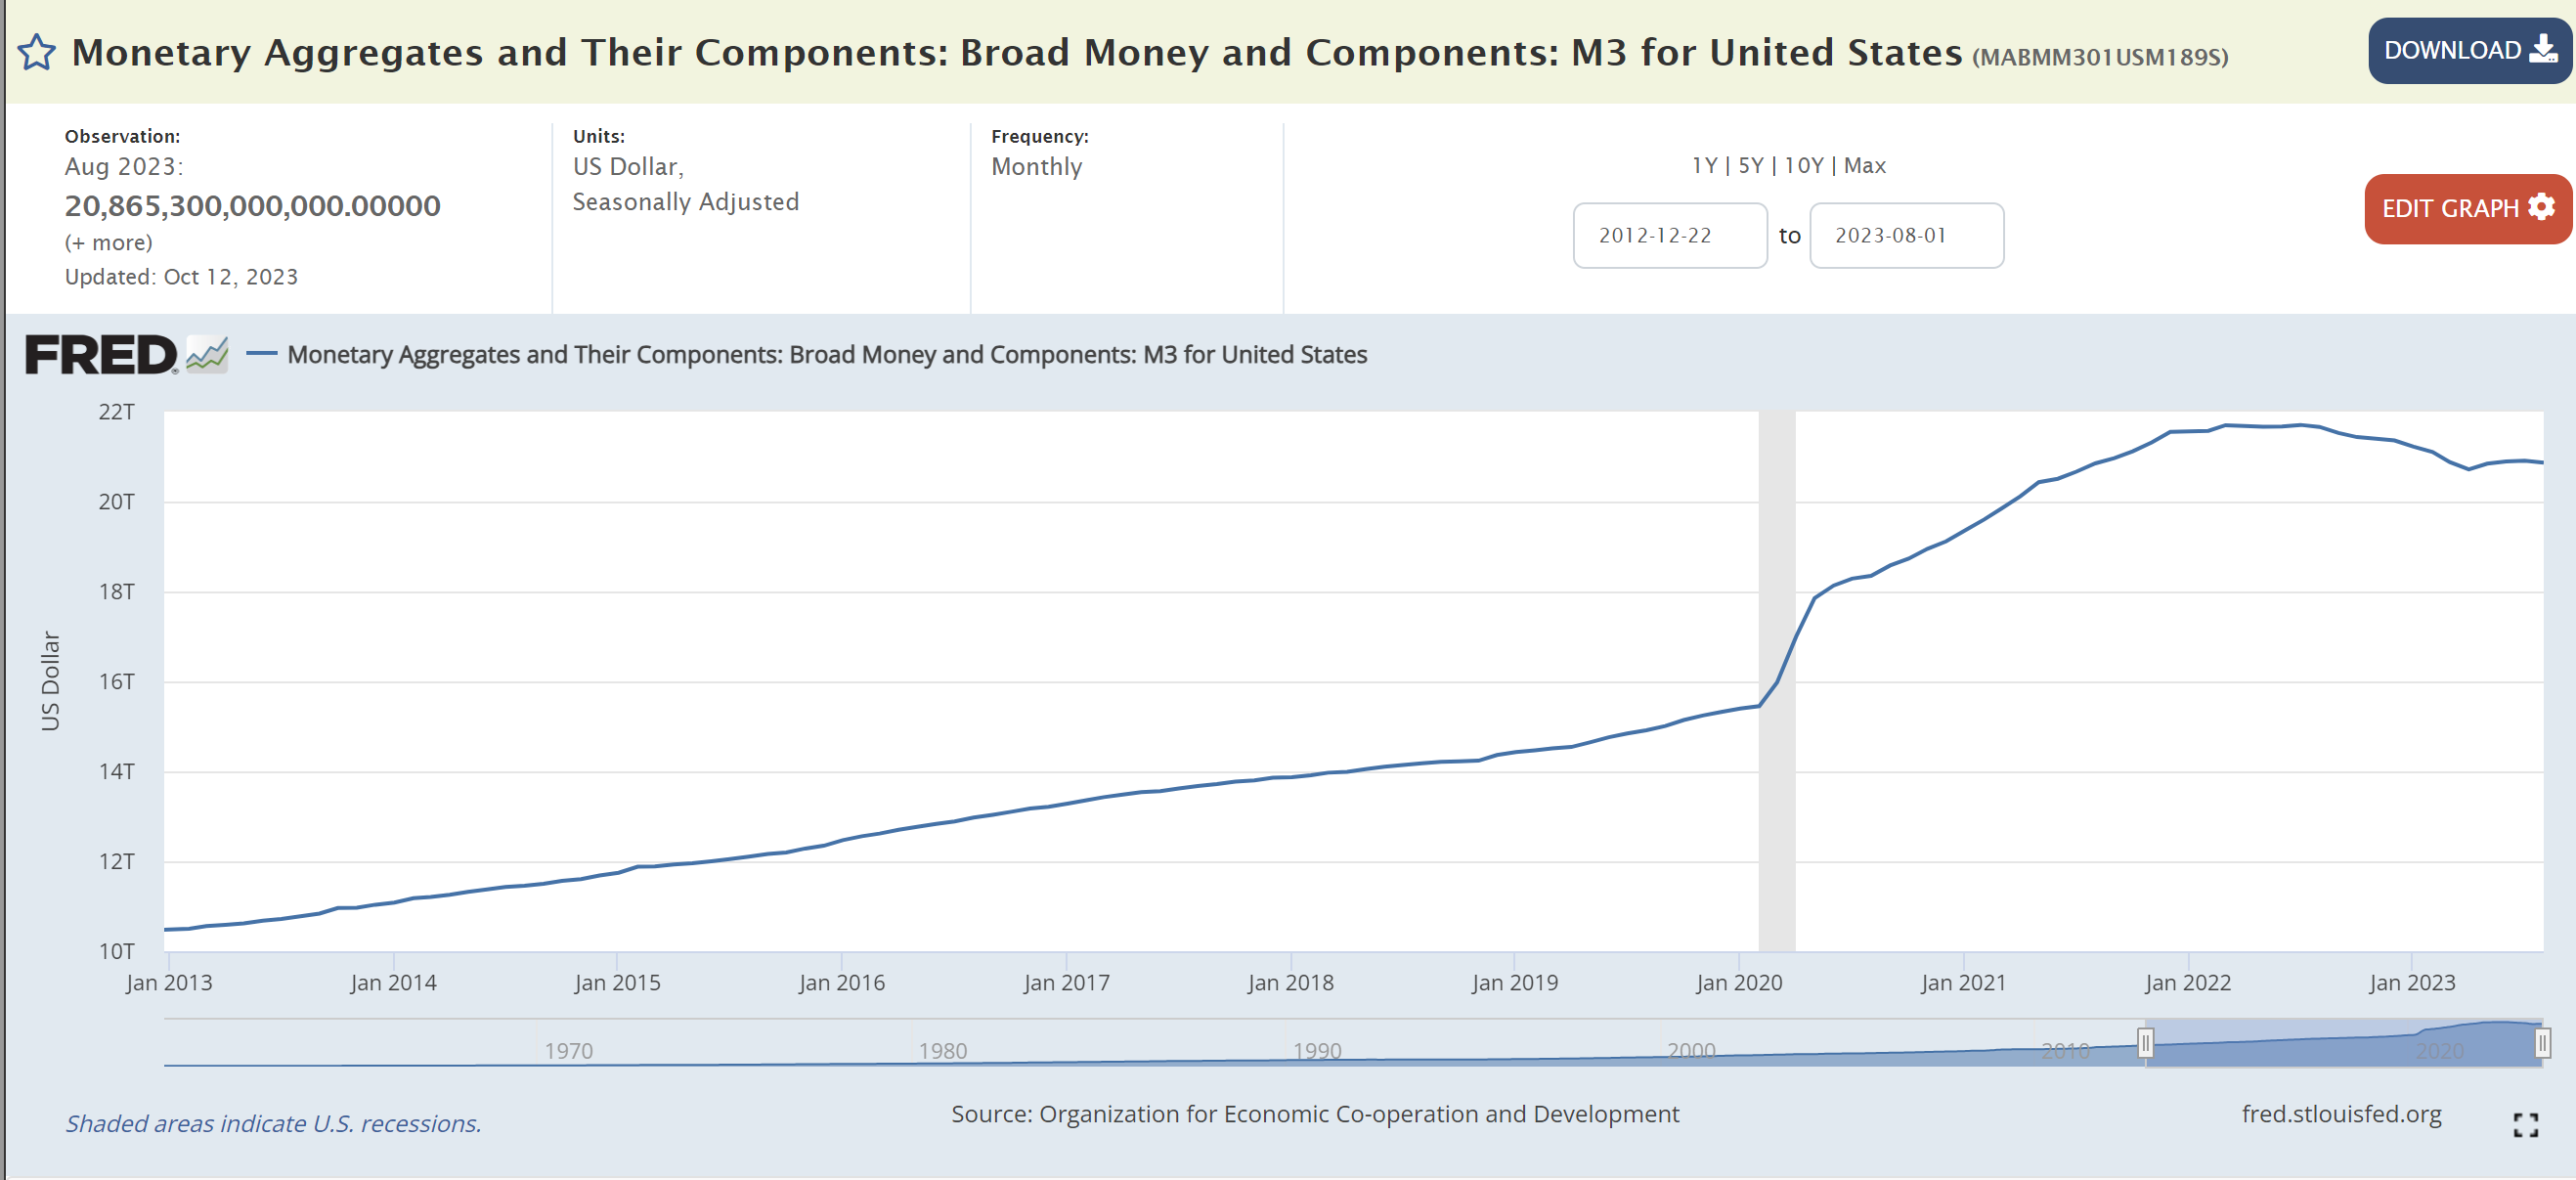
Task: Click right handle of range slider
Action: (2541, 1043)
